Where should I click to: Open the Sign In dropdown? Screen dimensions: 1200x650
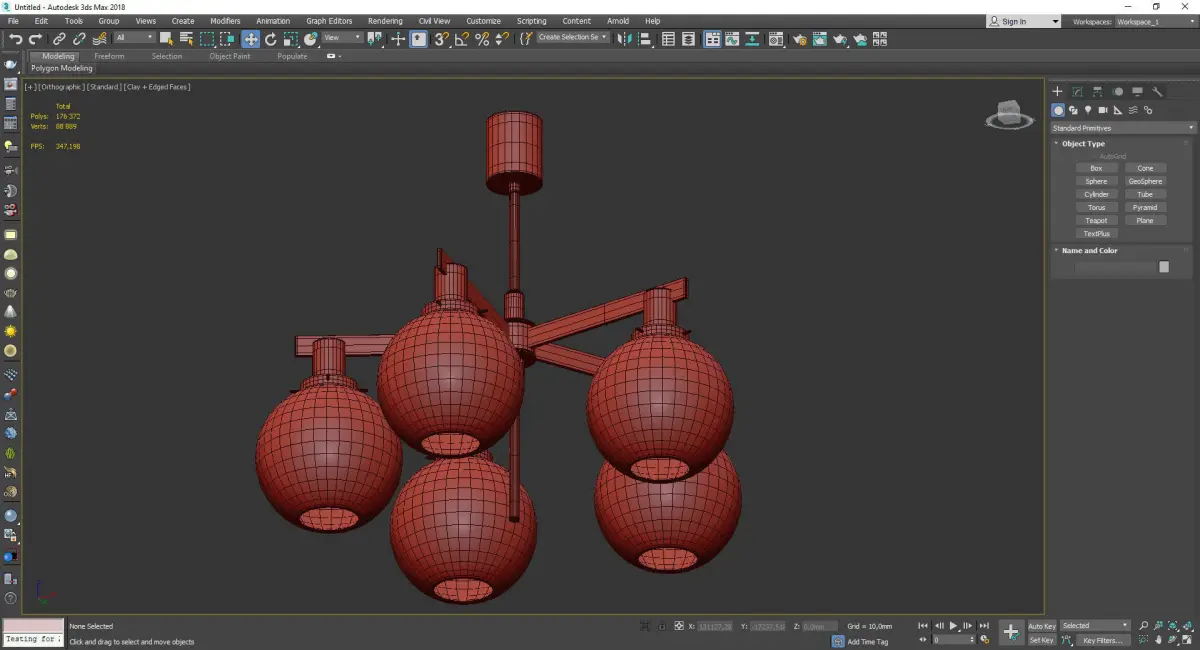coord(1023,21)
